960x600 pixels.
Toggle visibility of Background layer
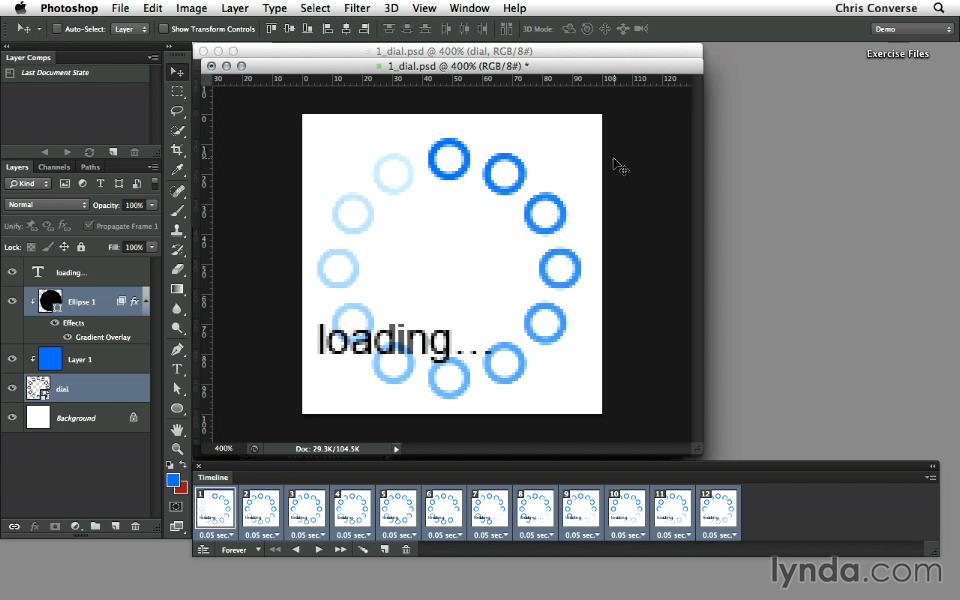[x=13, y=418]
